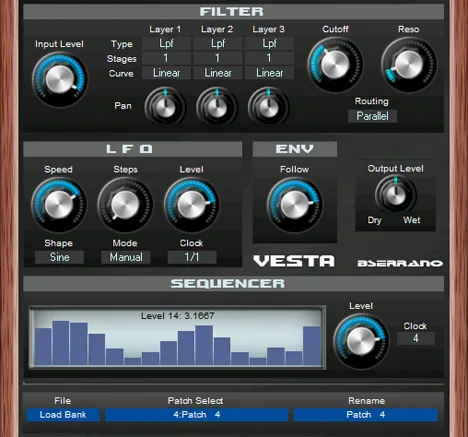
Task: Adjust the filter Cutoff knob
Action: pos(335,64)
